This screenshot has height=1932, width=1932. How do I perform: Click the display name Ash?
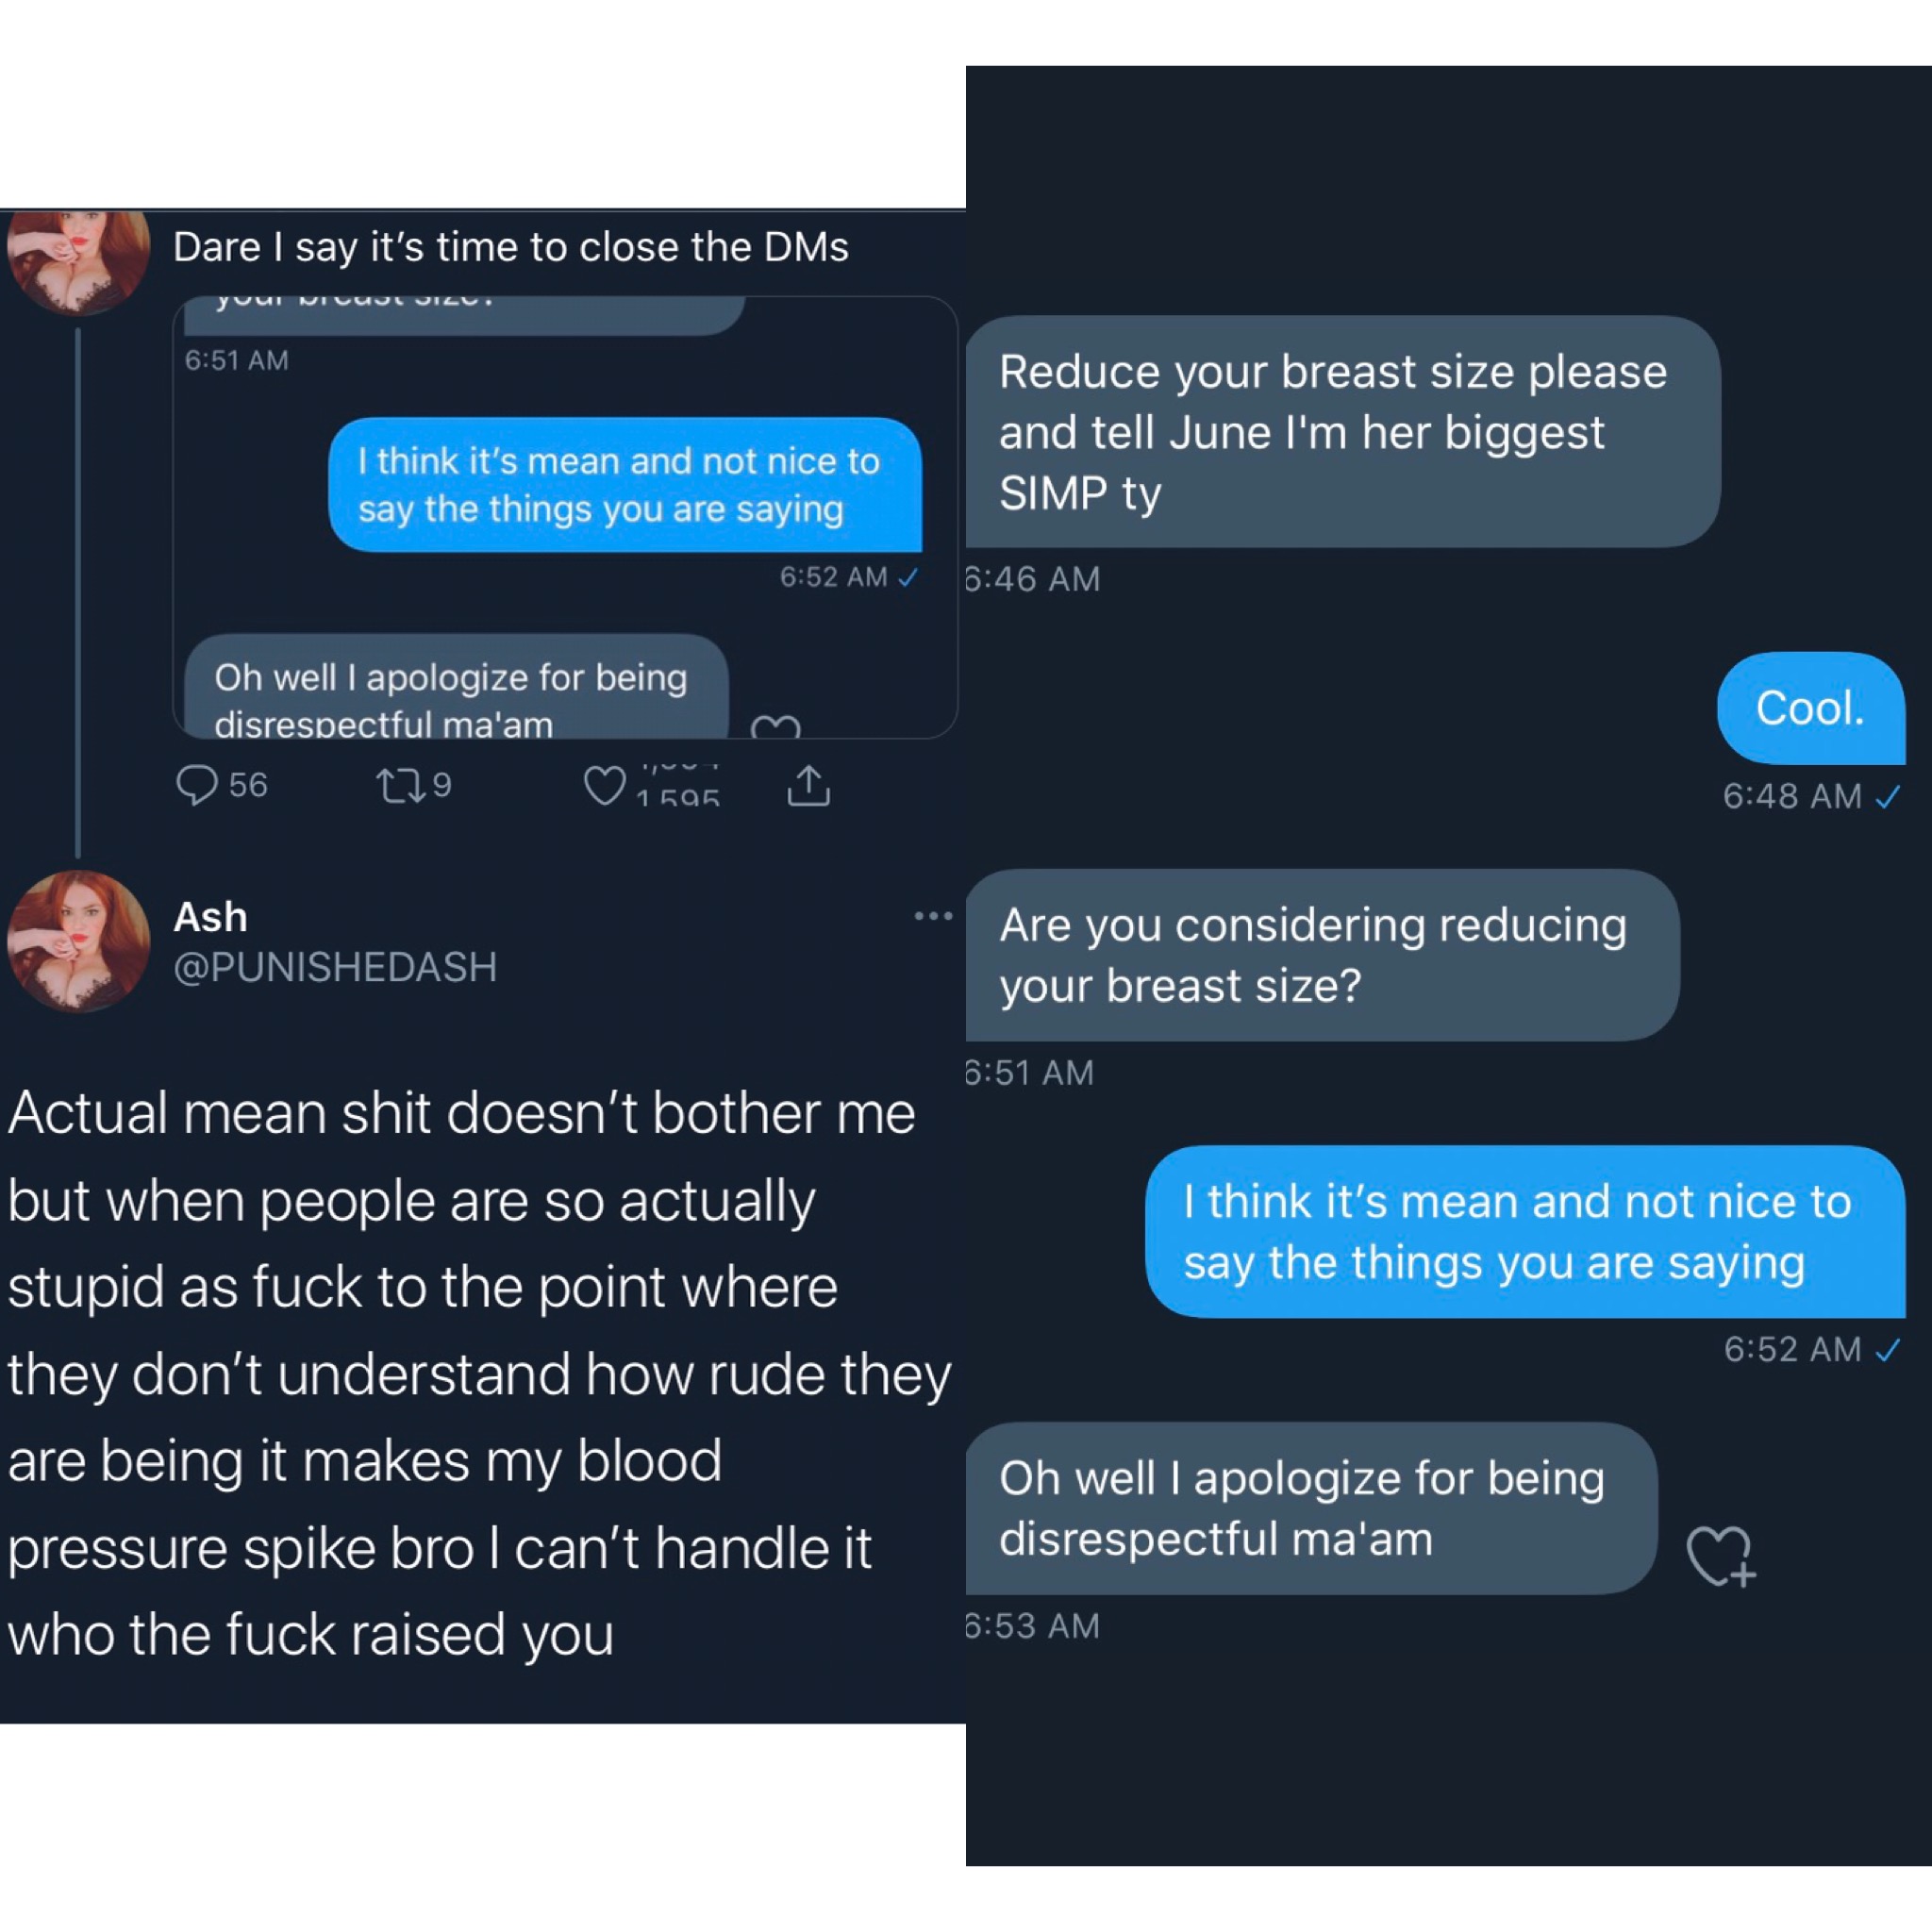[210, 917]
